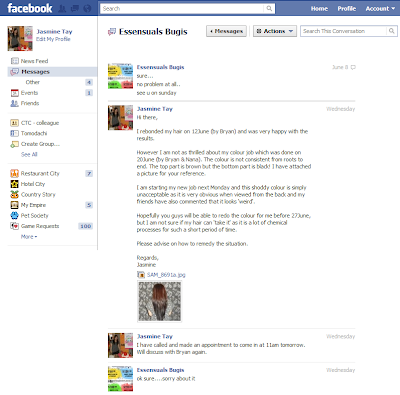Click the back to Messages button
The image size is (400, 395).
pos(226,31)
